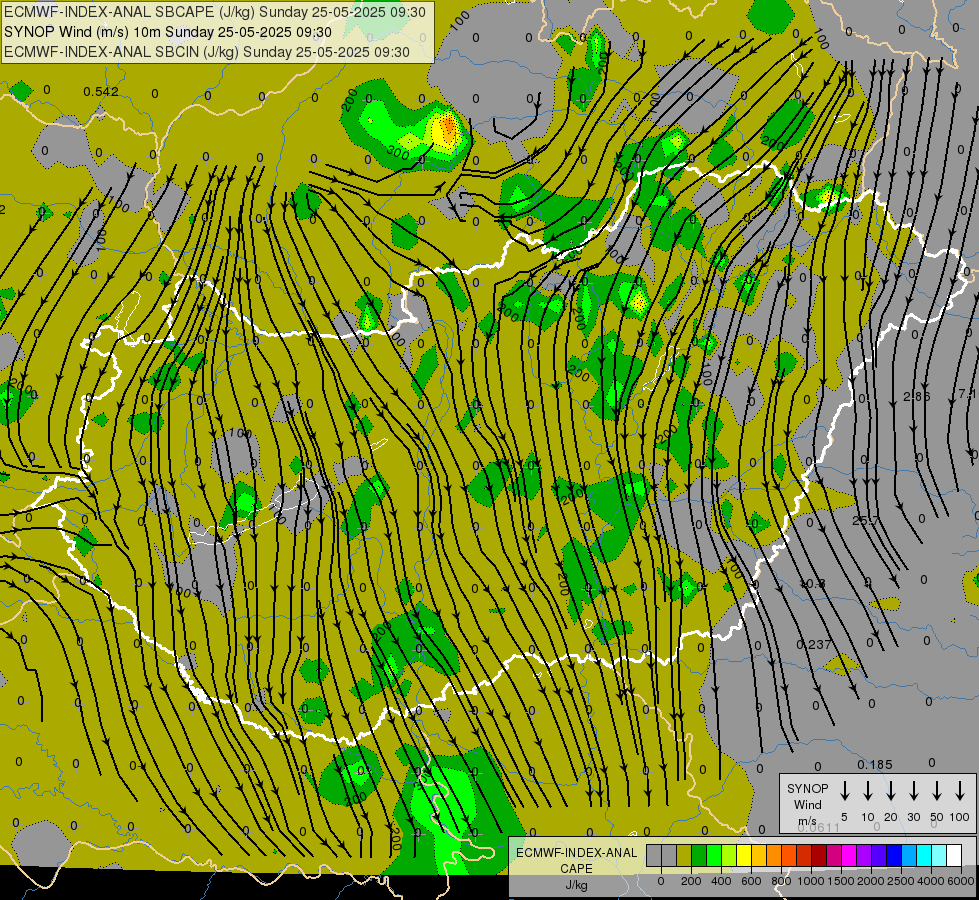
Task: Pick the pure yellow CAPE scale swatch
Action: 744,856
